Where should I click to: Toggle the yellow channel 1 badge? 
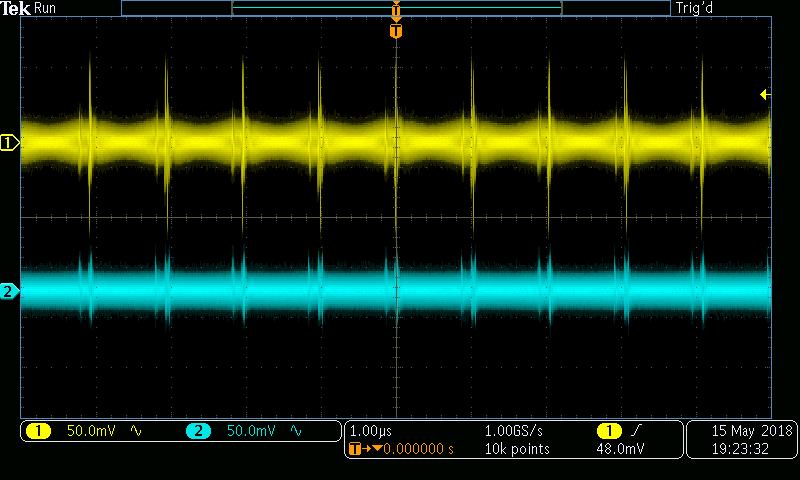[39, 431]
